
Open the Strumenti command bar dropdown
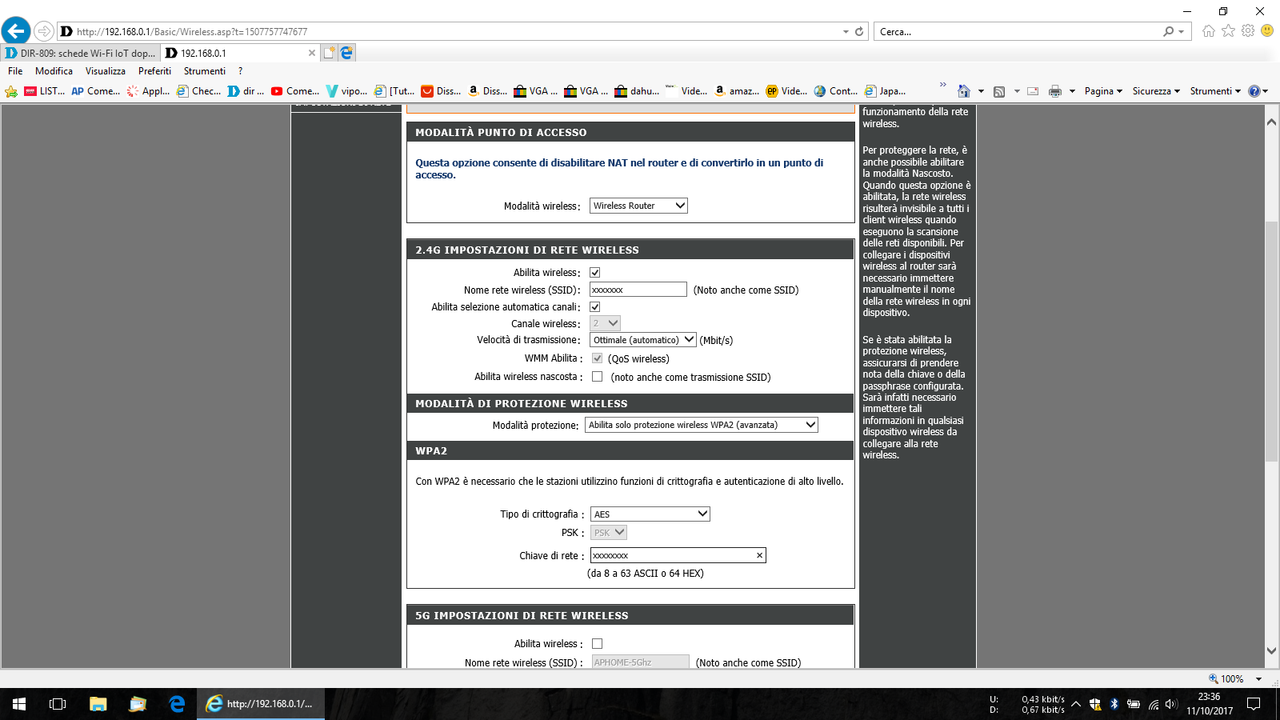click(x=1216, y=91)
